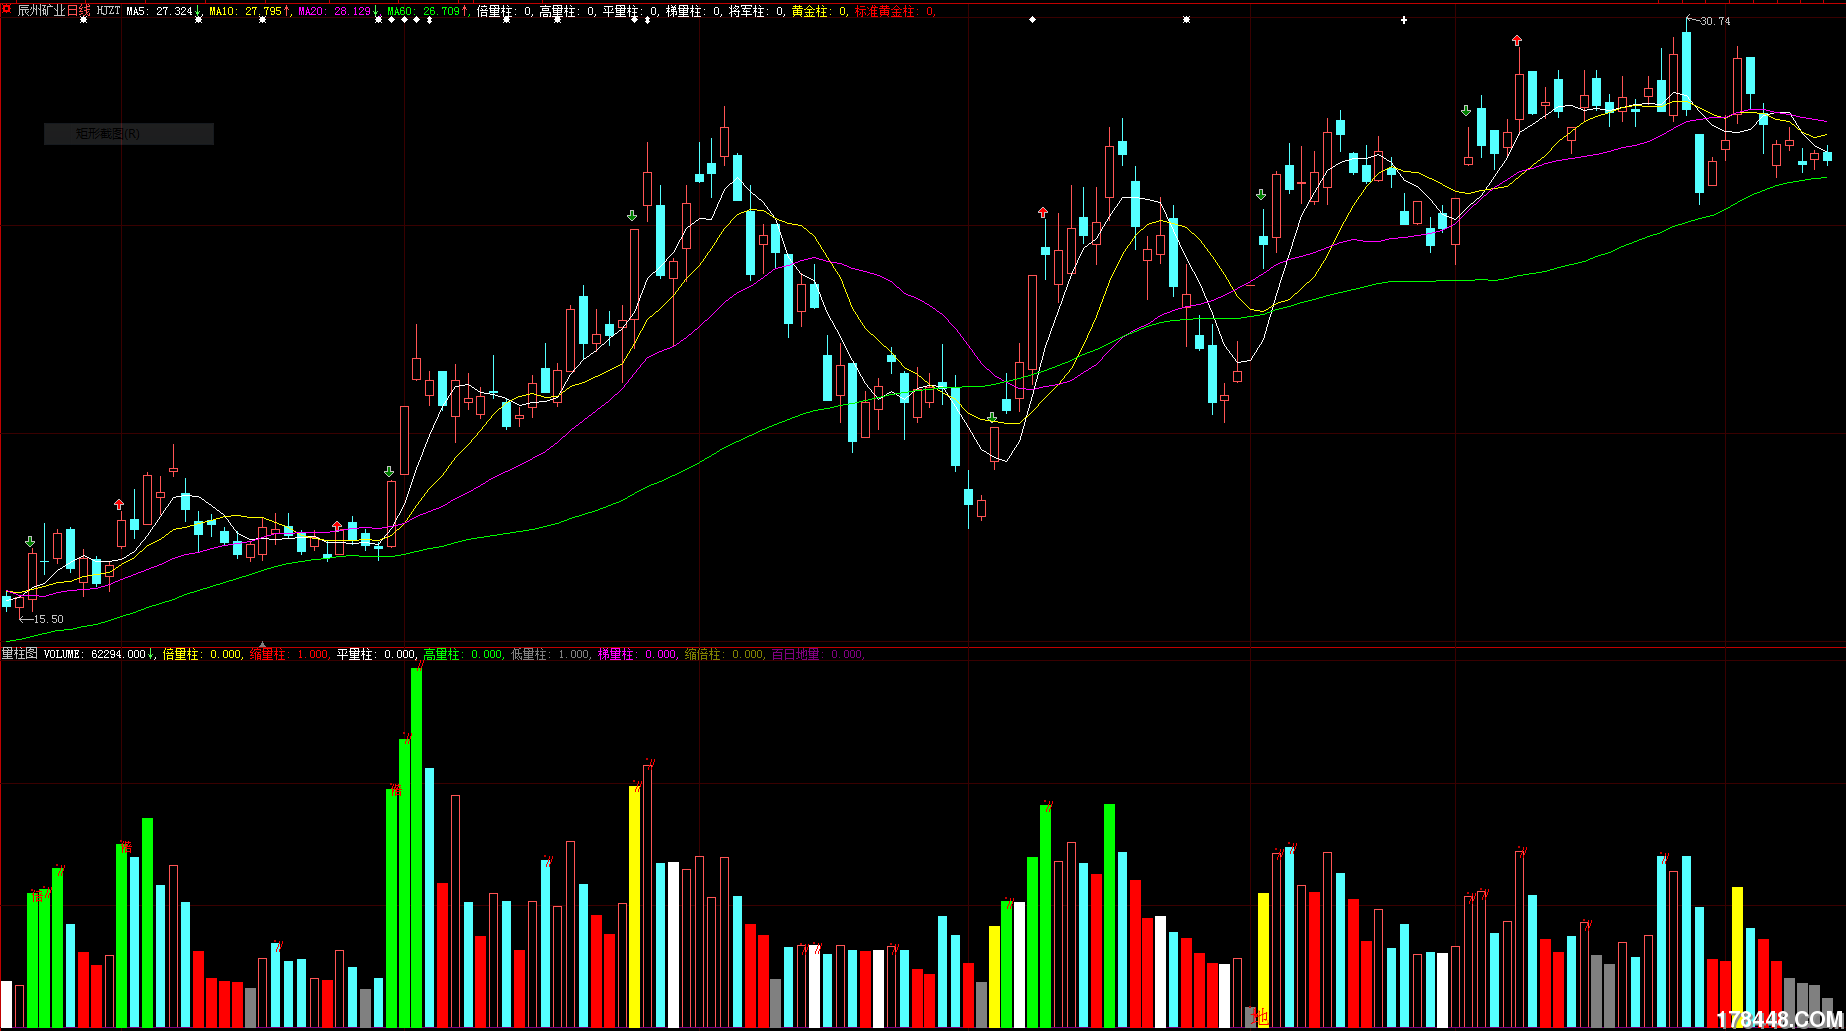This screenshot has width=1846, height=1031.
Task: Click the 15.50 low price marker
Action: click(x=48, y=619)
